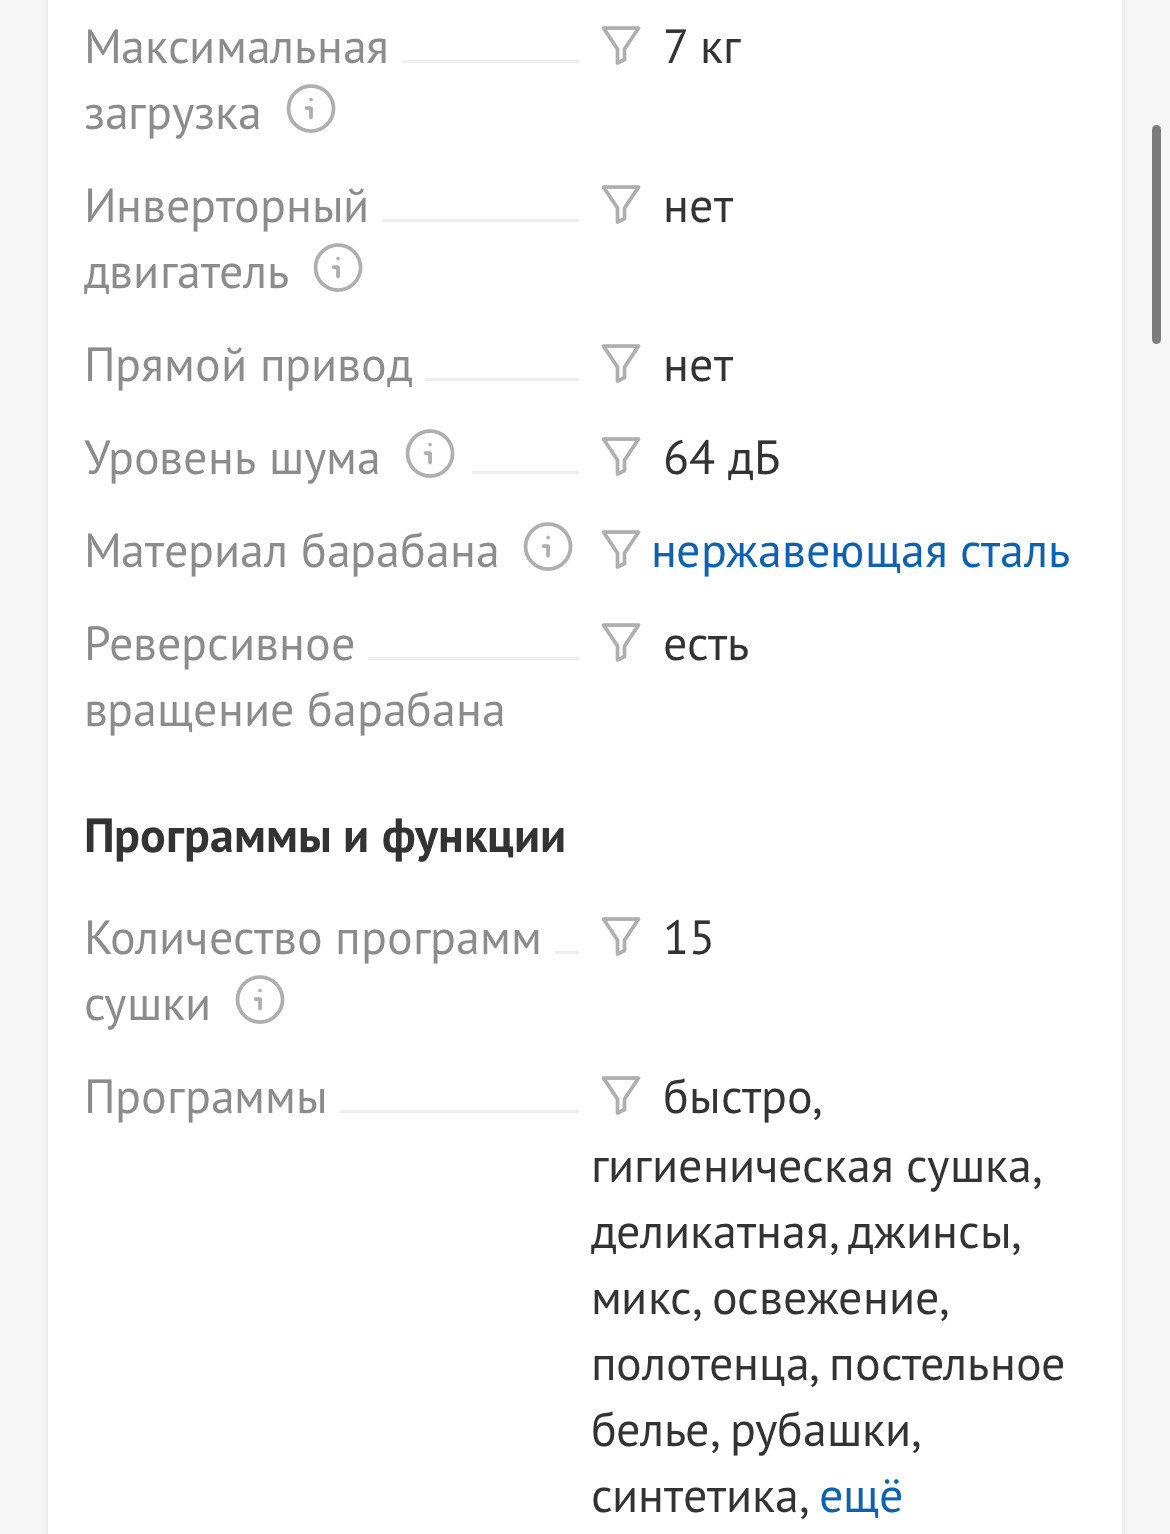Viewport: 1170px width, 1534px height.
Task: Click the Программы и функции heading
Action: [x=325, y=837]
